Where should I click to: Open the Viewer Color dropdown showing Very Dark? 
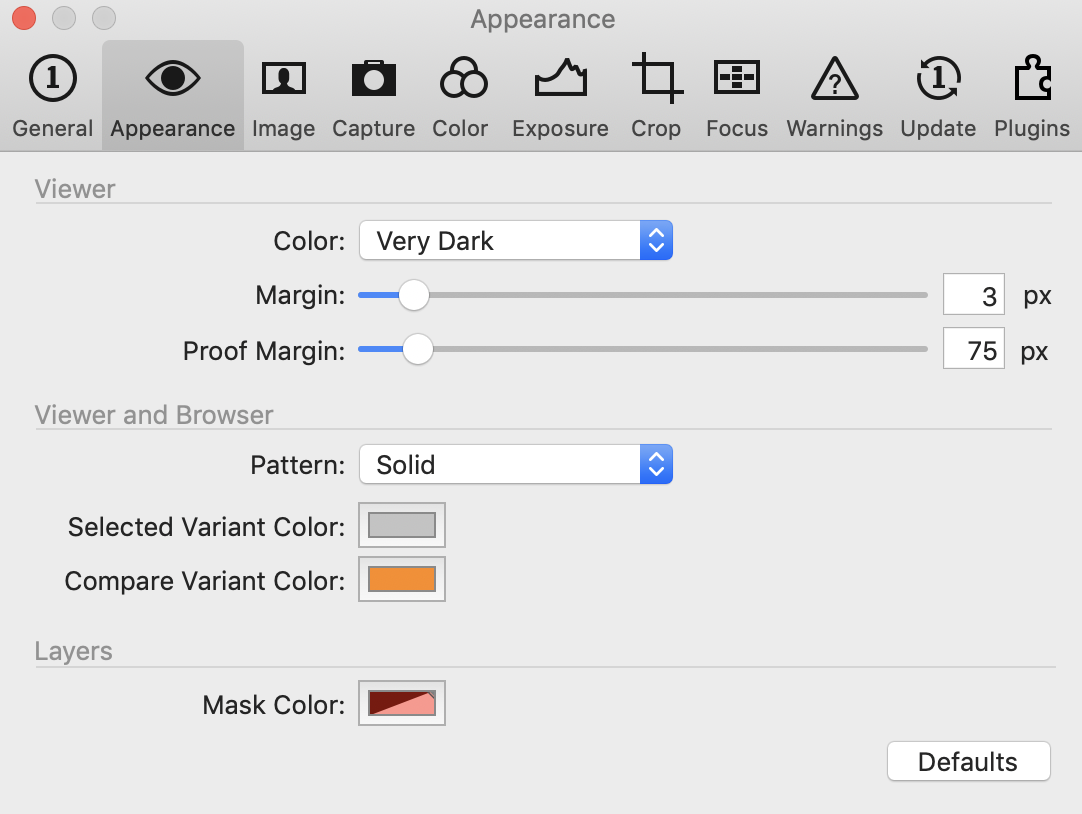click(x=515, y=241)
